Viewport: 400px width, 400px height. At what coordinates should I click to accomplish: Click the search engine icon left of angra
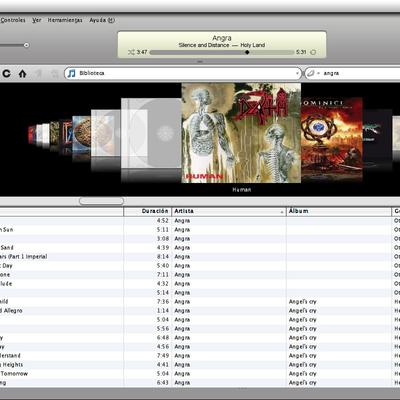pyautogui.click(x=310, y=73)
